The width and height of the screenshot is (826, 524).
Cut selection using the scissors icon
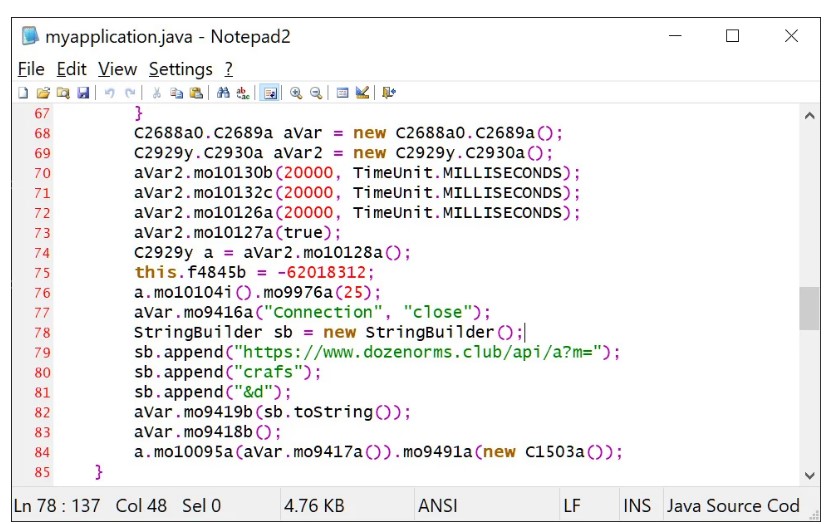[x=156, y=93]
